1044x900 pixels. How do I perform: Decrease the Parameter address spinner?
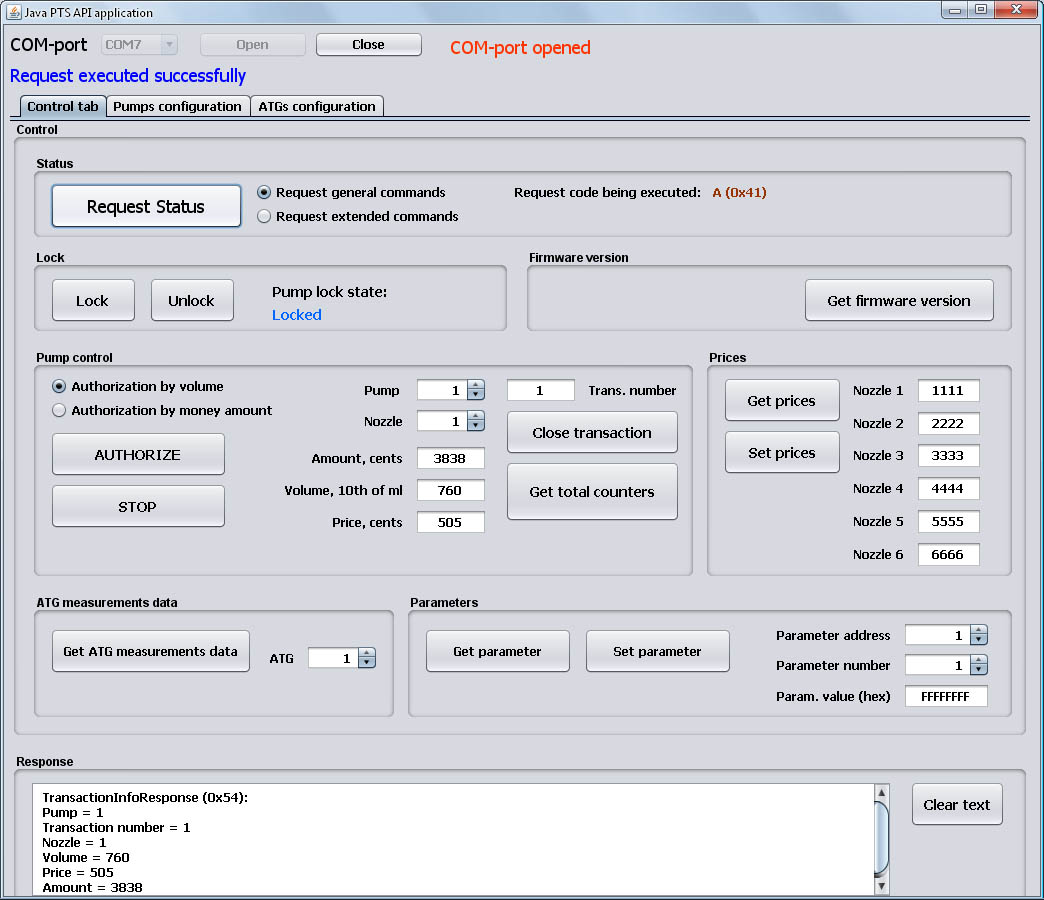(x=979, y=641)
